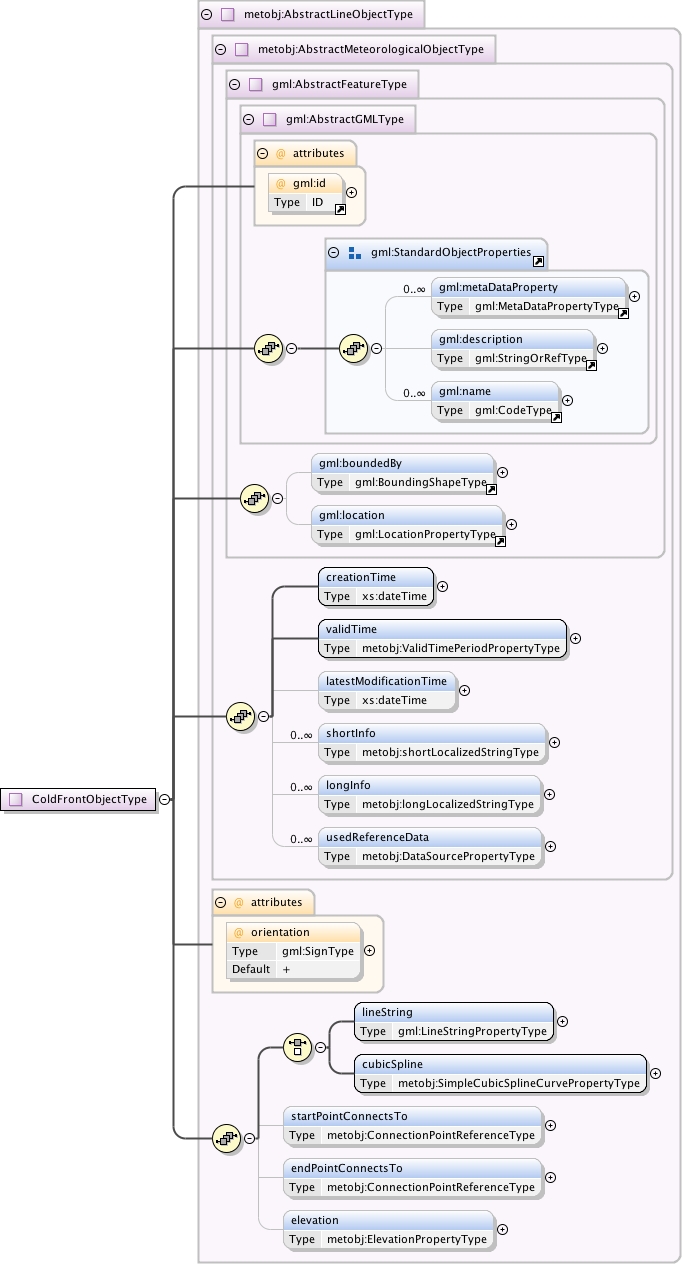This screenshot has height=1264, width=682.
Task: Click the sequence icon left of creationTime
Action: tap(241, 716)
